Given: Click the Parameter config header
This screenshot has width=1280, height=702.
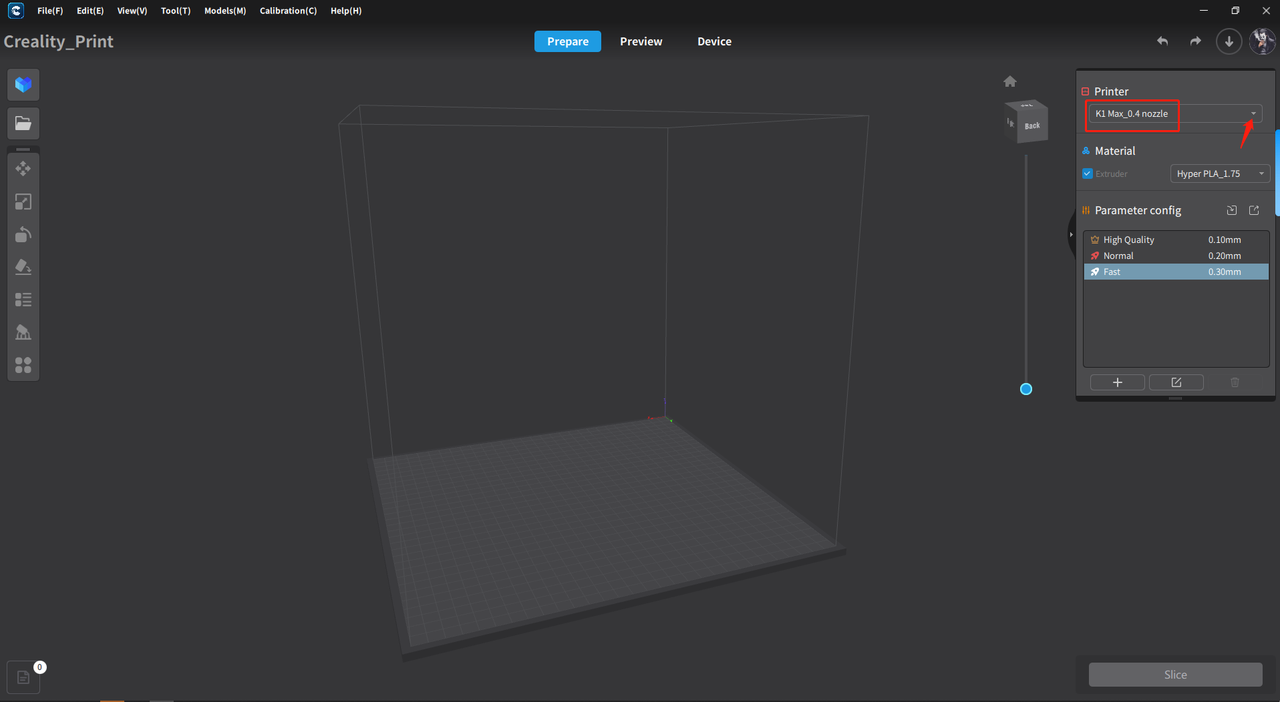Looking at the screenshot, I should 1138,210.
